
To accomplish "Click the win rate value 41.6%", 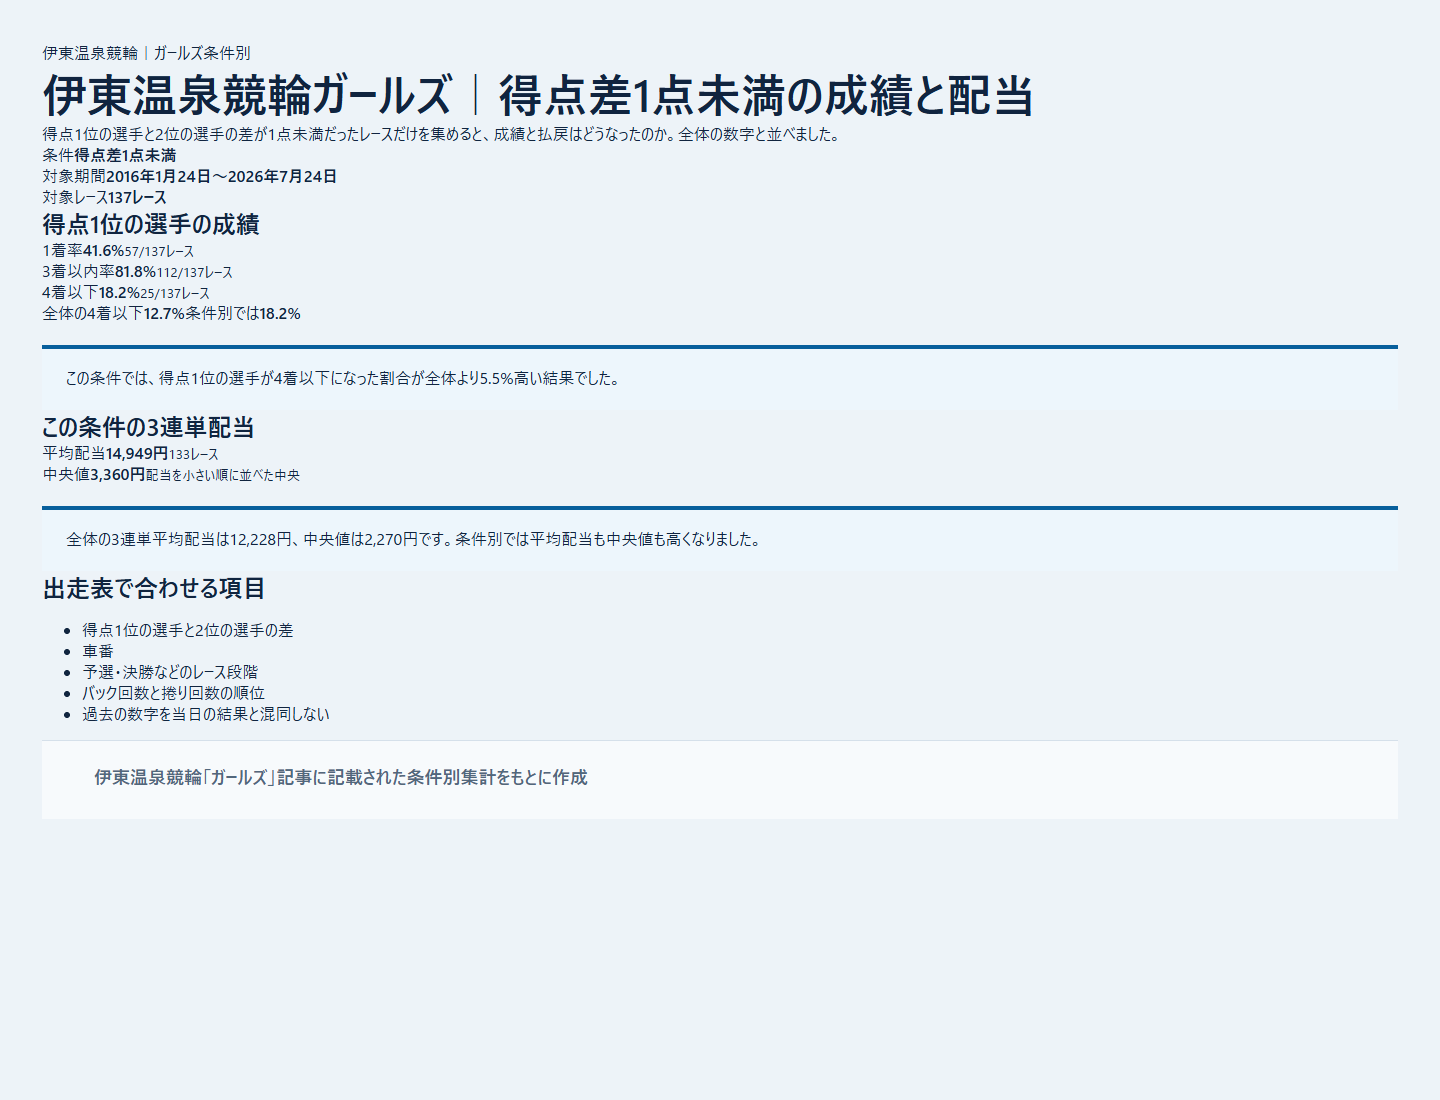I will click(104, 251).
